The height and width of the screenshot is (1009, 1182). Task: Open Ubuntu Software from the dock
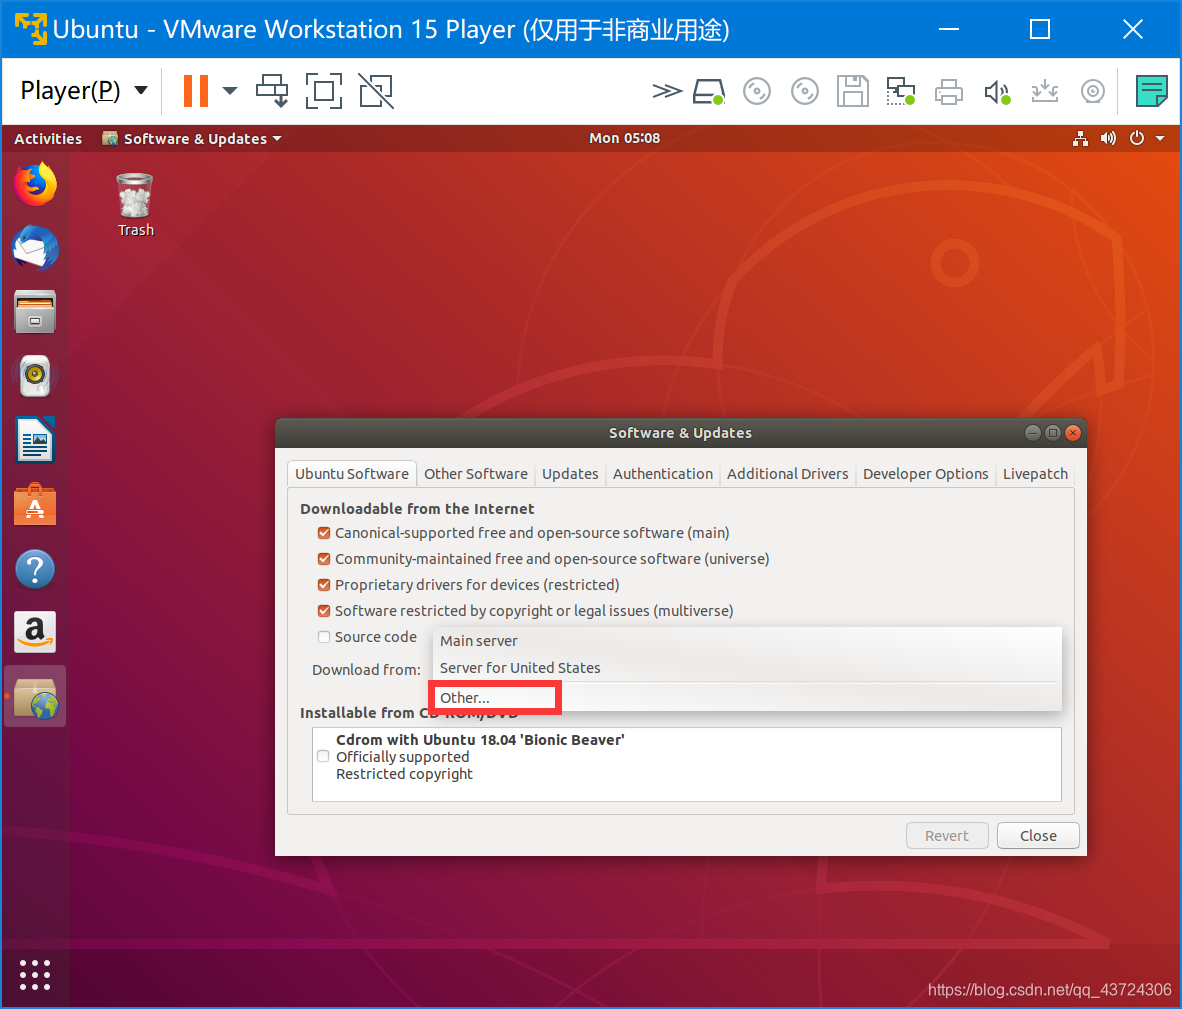click(x=35, y=504)
